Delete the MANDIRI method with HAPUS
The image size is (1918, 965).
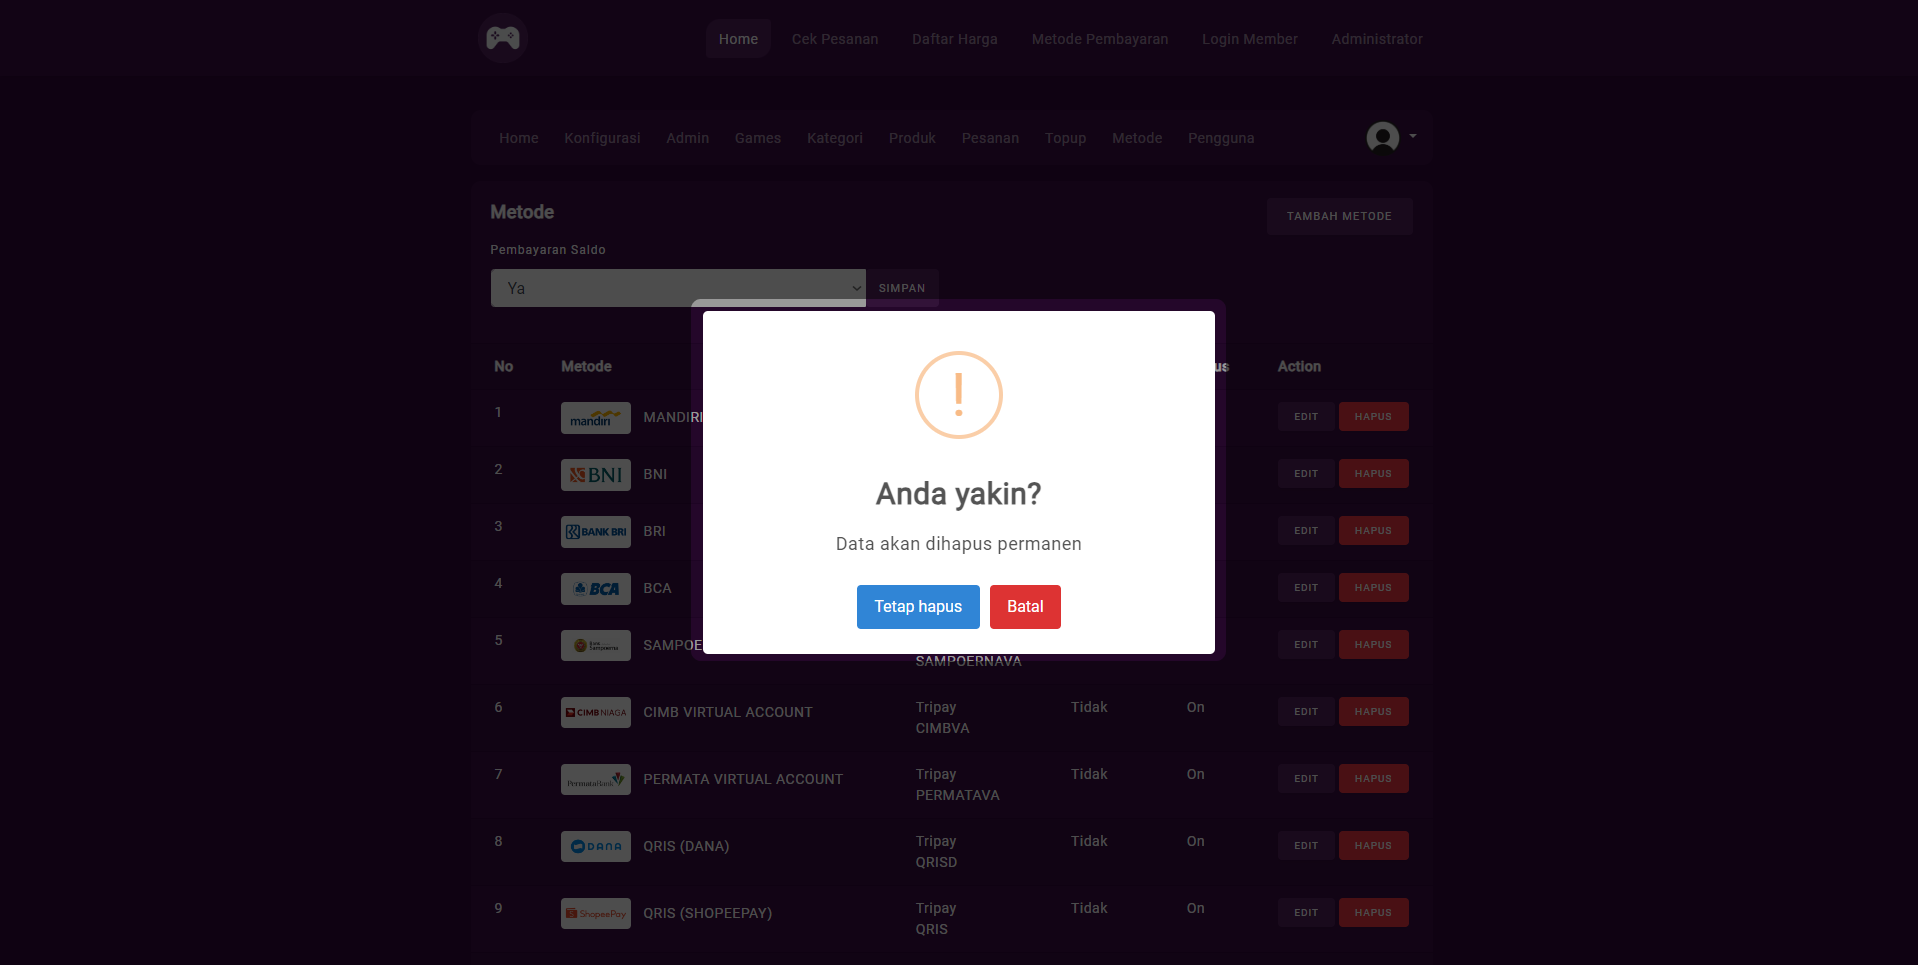click(1373, 417)
